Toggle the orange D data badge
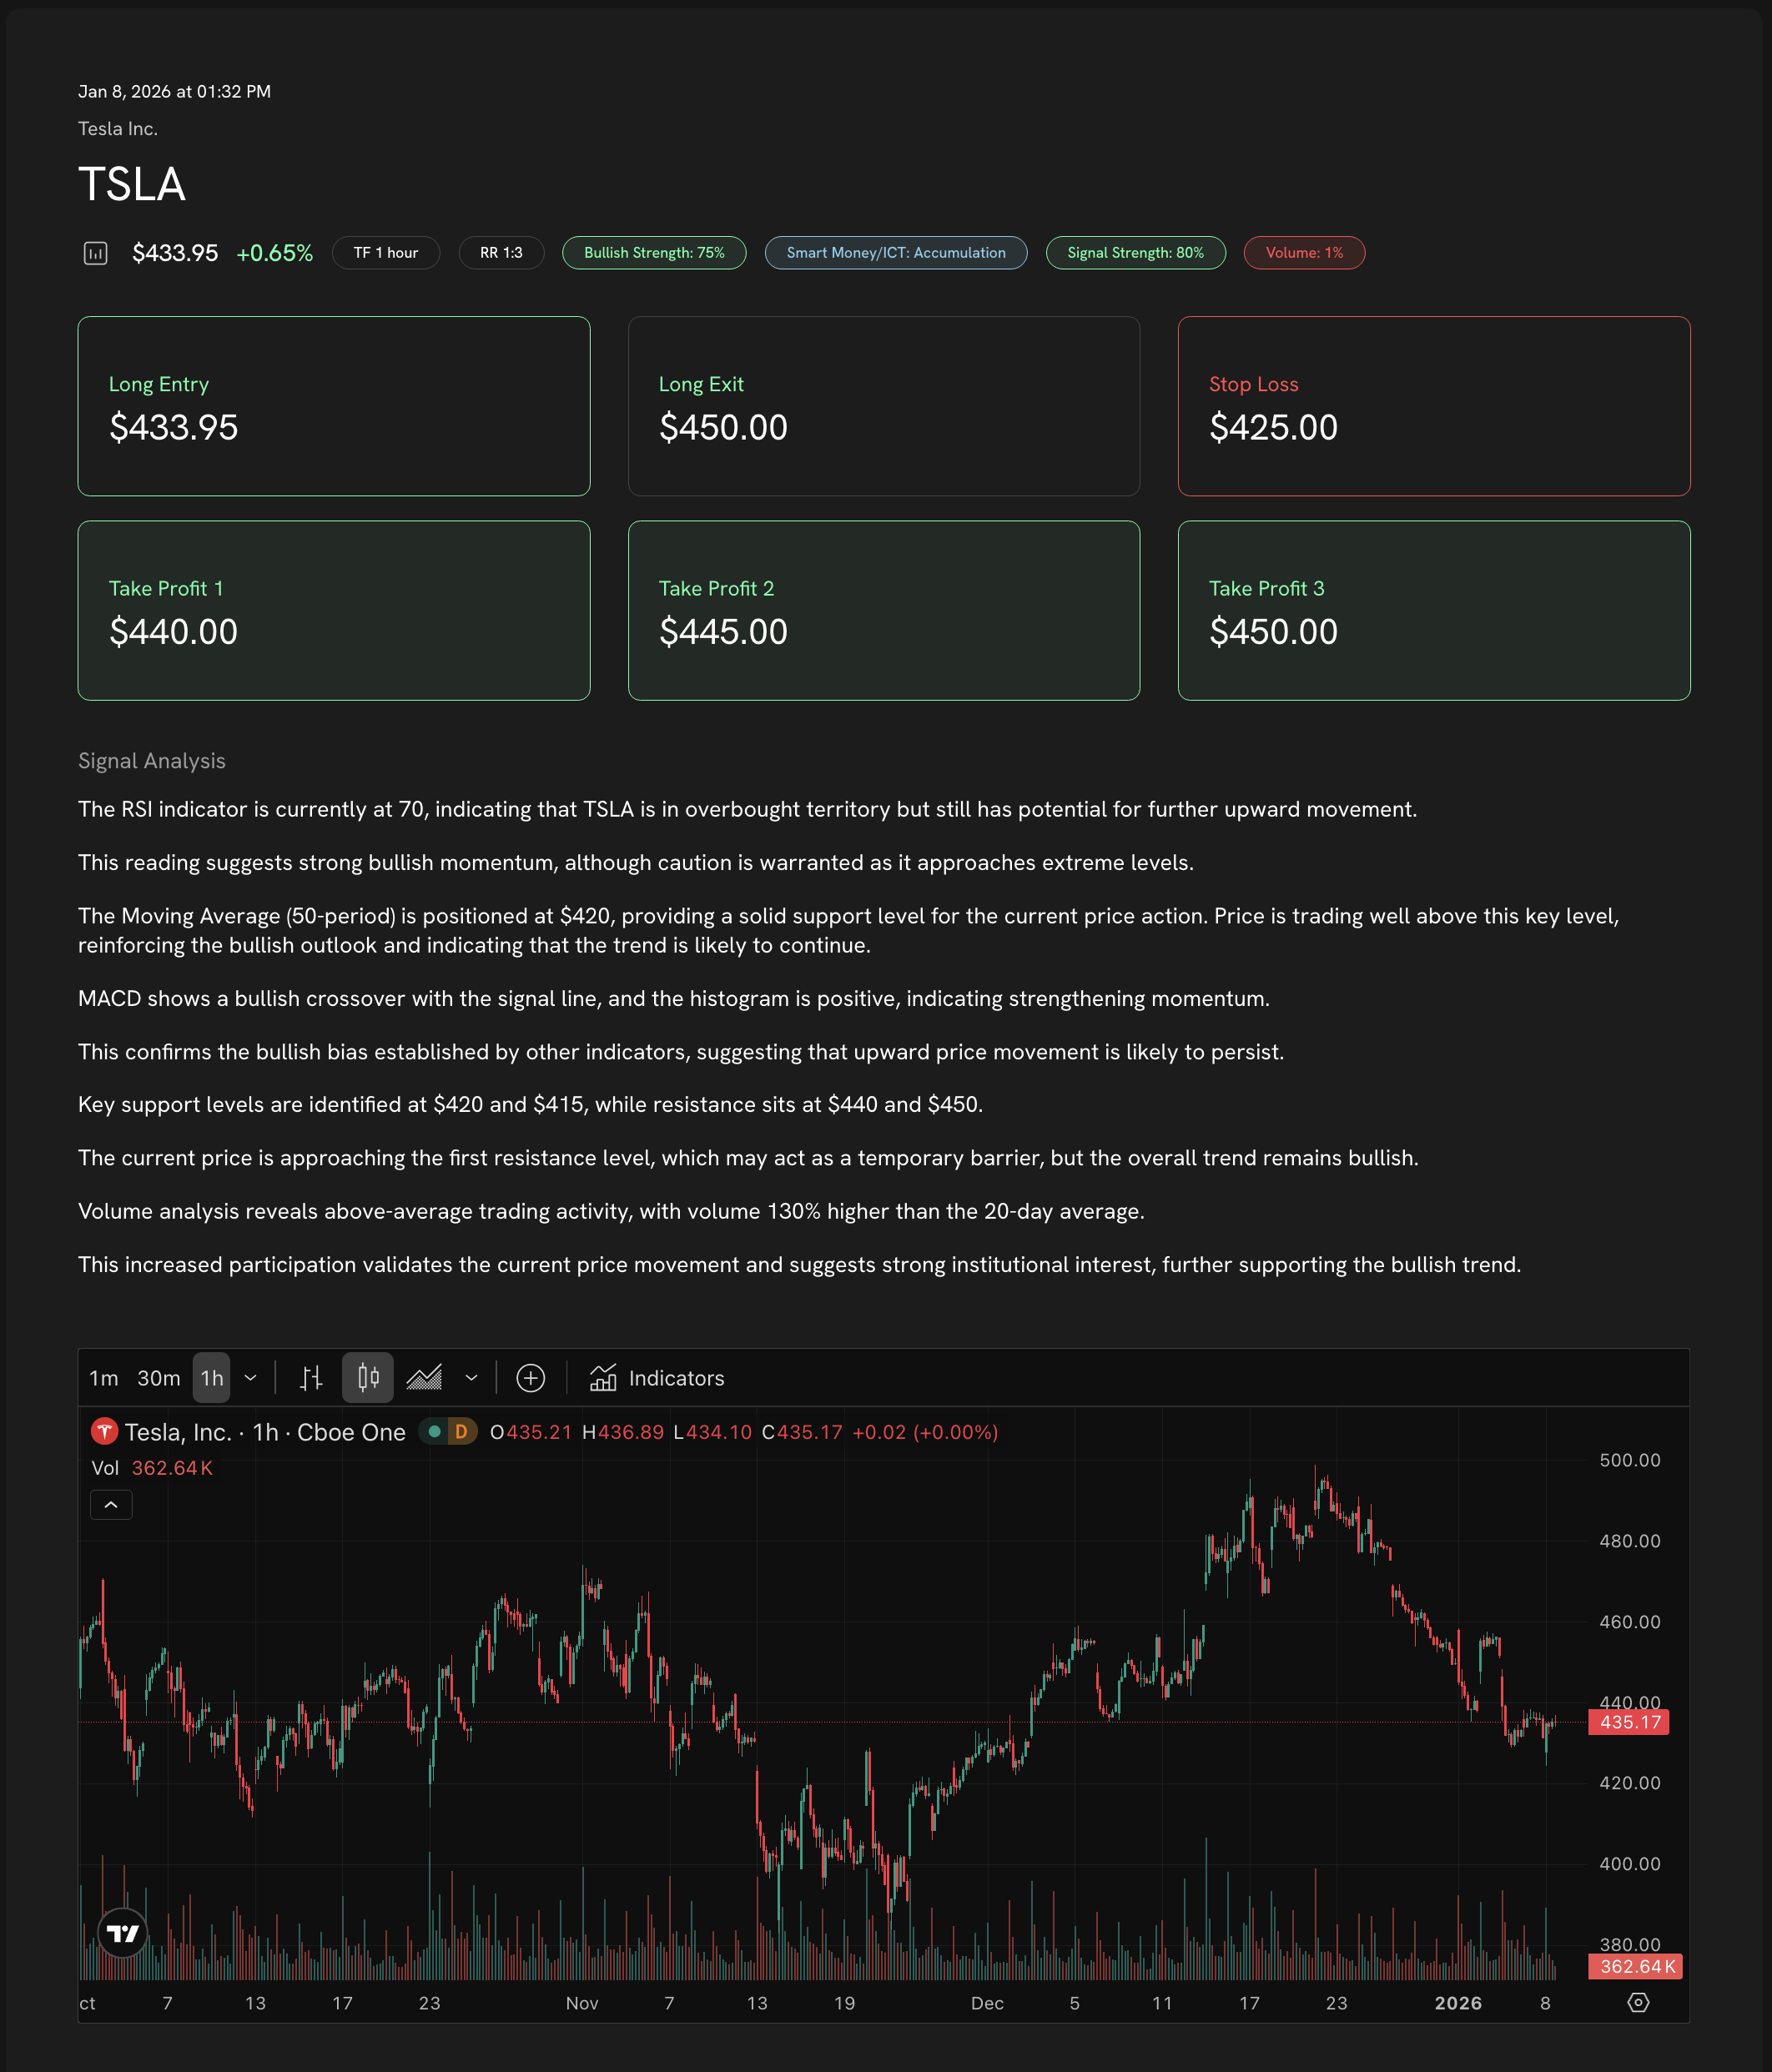 (x=461, y=1432)
